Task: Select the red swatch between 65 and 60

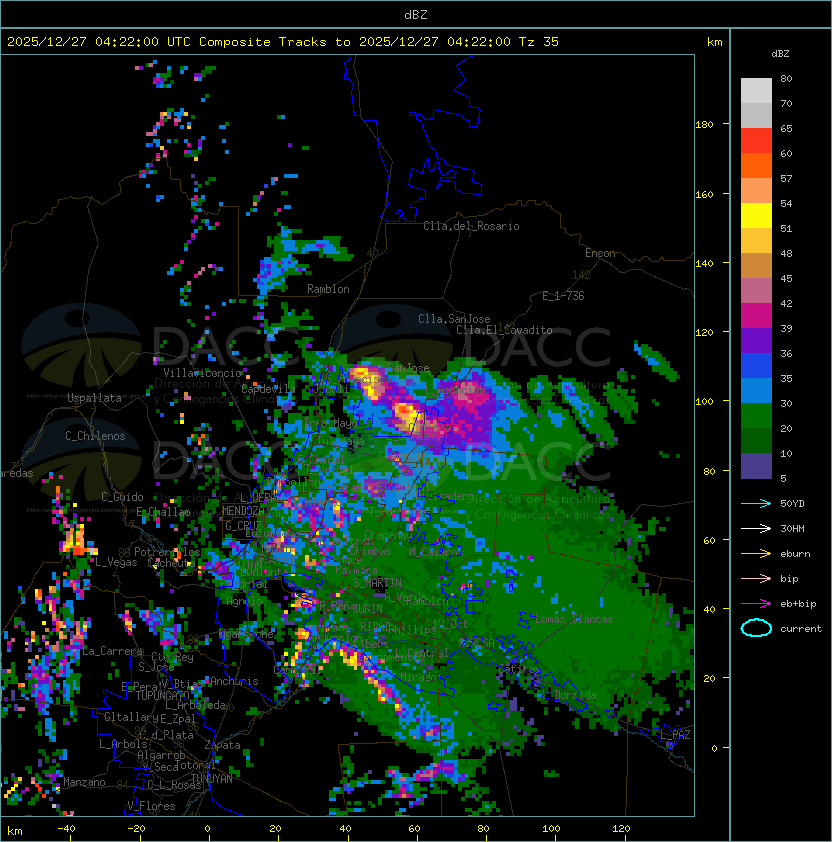Action: 756,141
